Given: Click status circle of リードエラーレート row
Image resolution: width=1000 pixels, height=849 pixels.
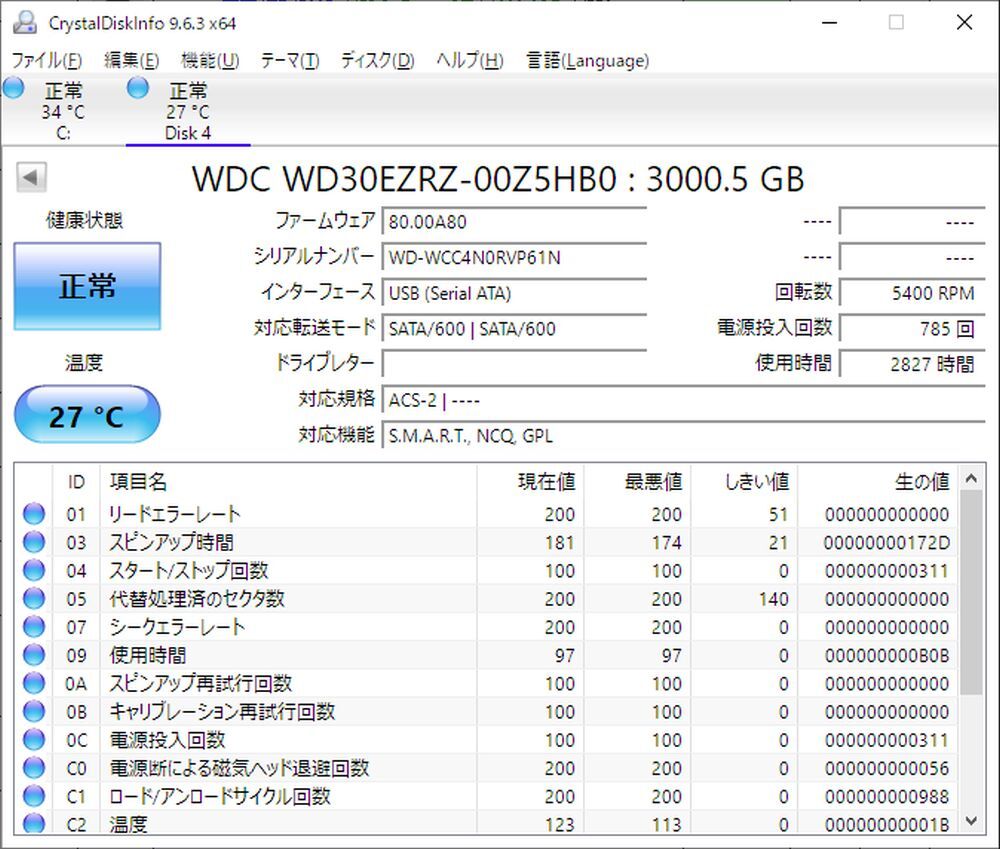Looking at the screenshot, I should tap(34, 514).
